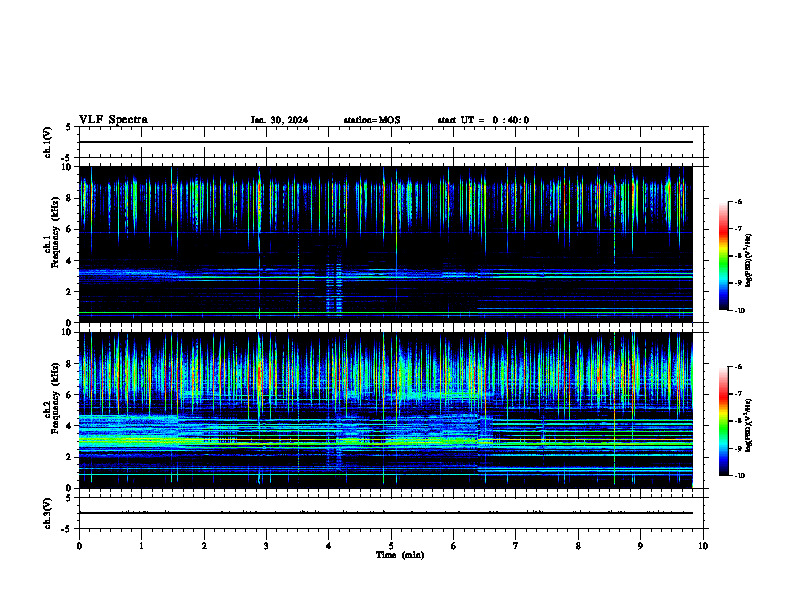Click the ch.3 voltage waveform trace
Image resolution: width=792 pixels, height=612 pixels.
point(385,513)
